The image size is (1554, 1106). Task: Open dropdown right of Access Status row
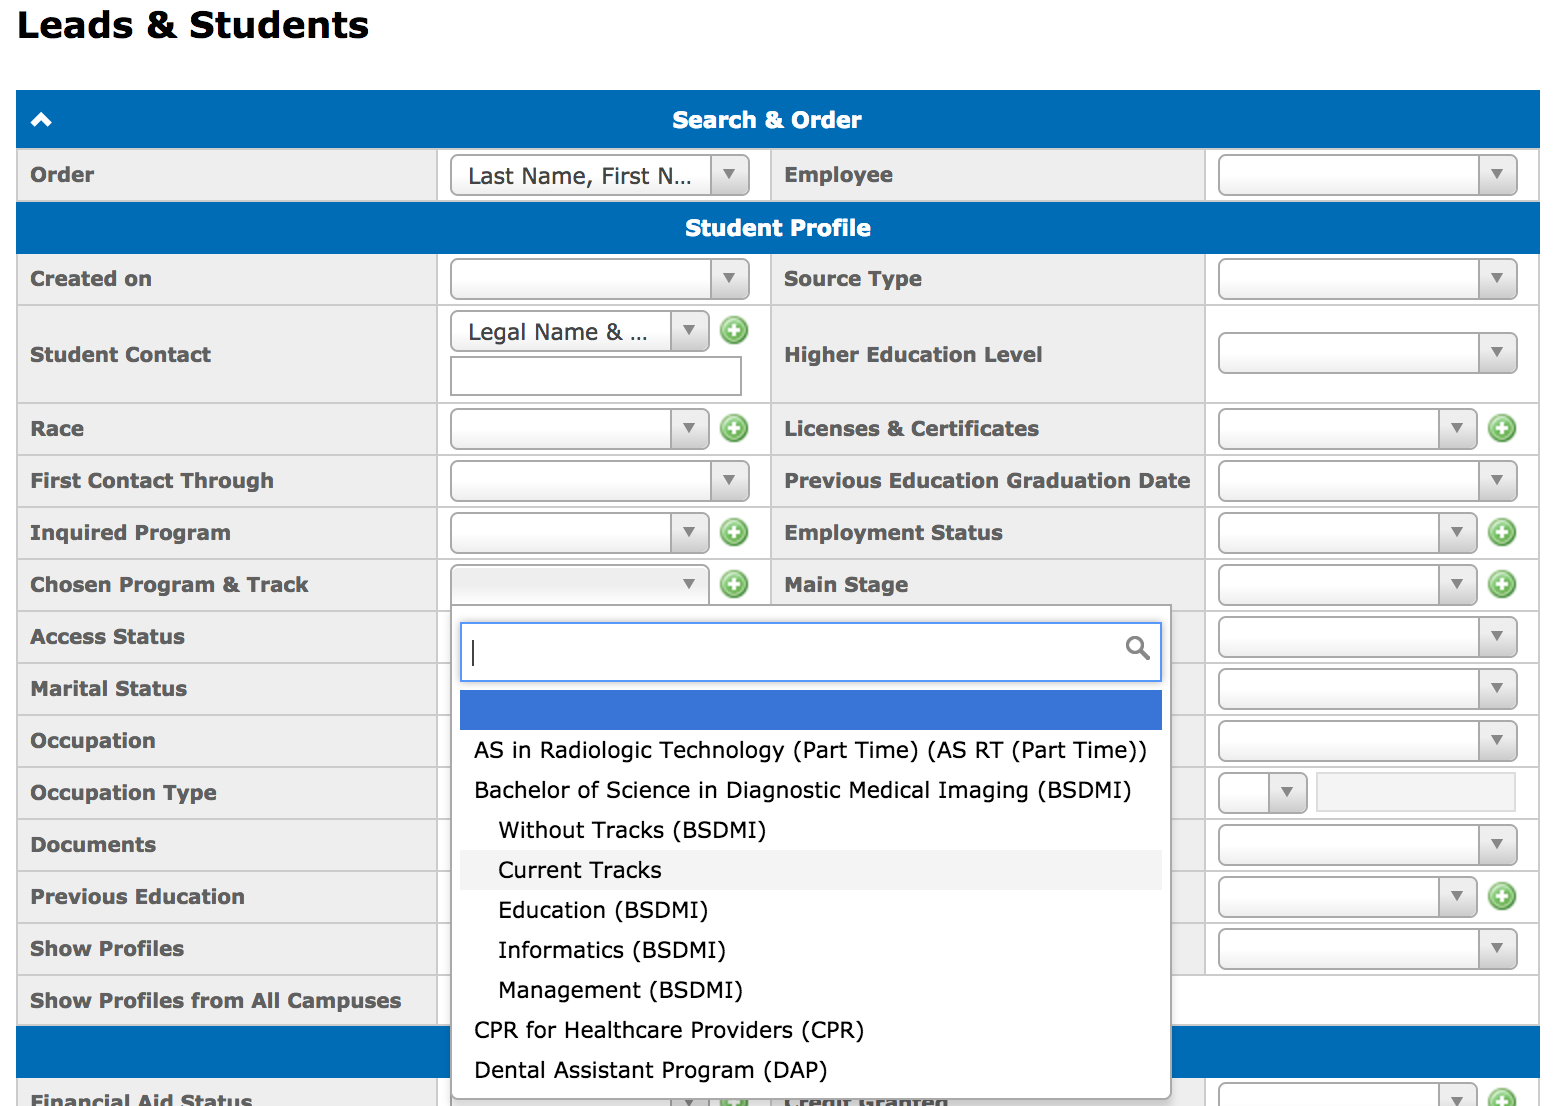[x=1367, y=637]
